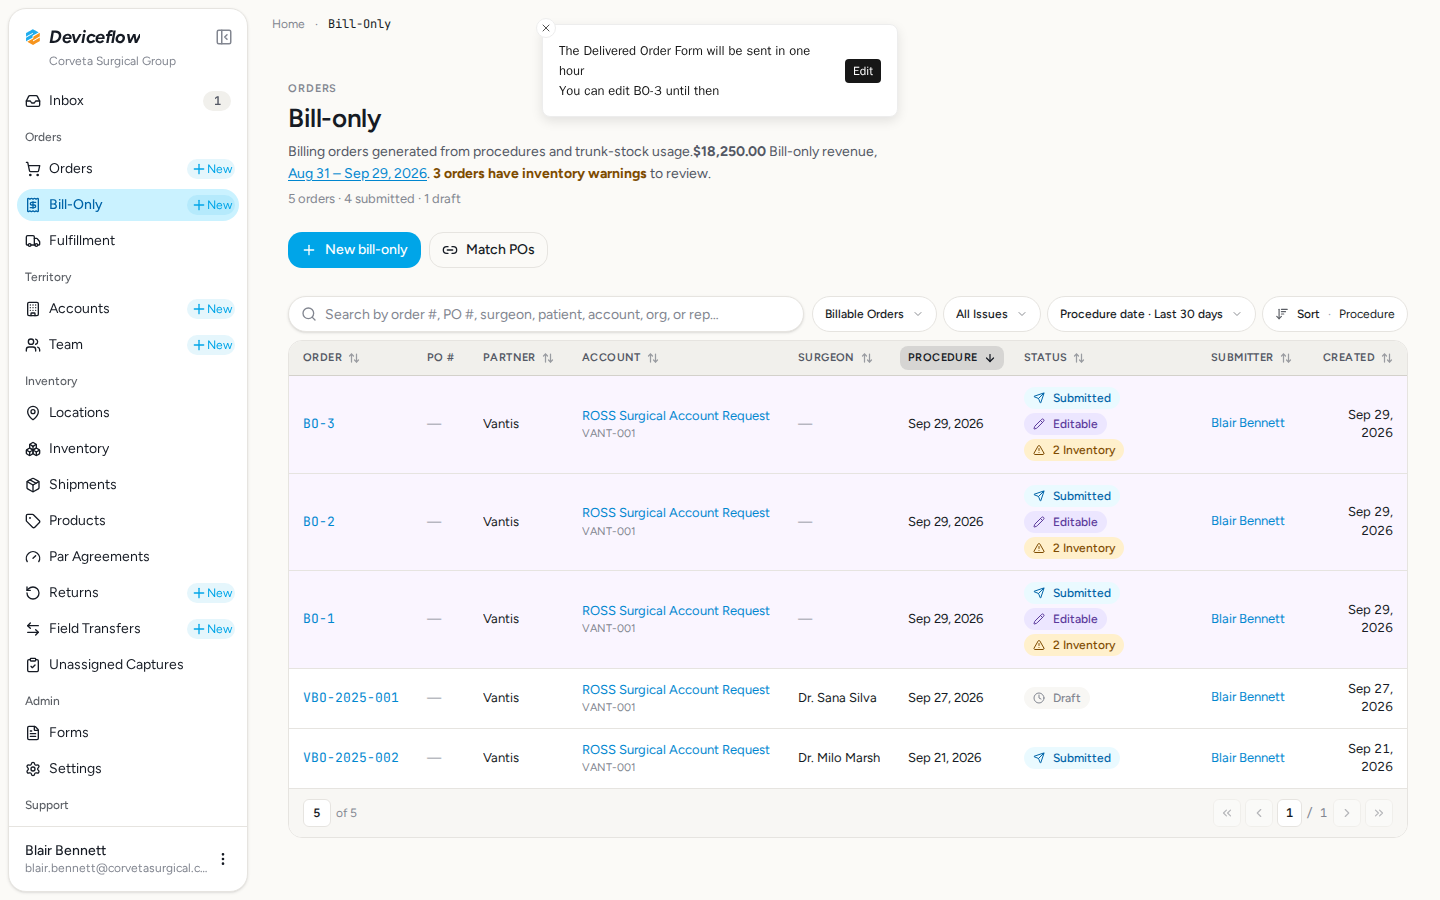
Task: Click the Draft status badge for VBO-2025-001
Action: (1056, 698)
